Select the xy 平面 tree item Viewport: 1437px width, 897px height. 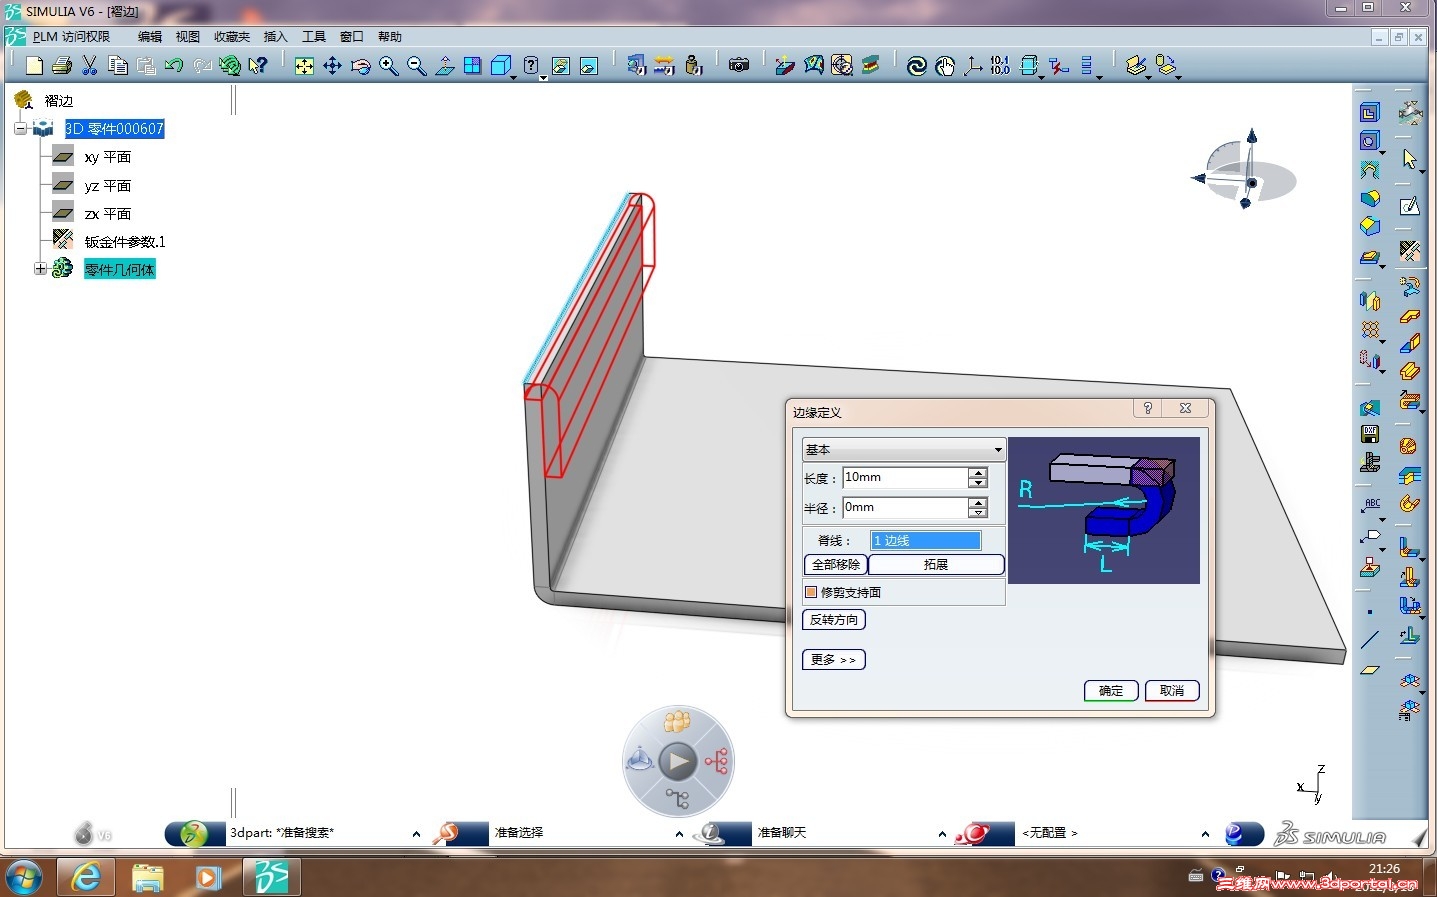click(108, 157)
